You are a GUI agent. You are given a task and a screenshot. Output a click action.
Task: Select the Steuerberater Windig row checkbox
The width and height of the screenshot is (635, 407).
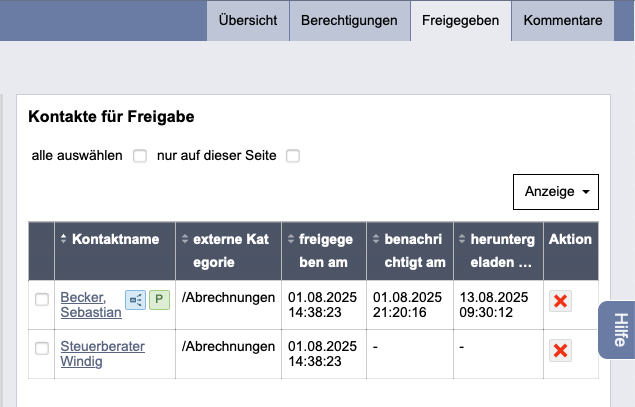pos(42,348)
